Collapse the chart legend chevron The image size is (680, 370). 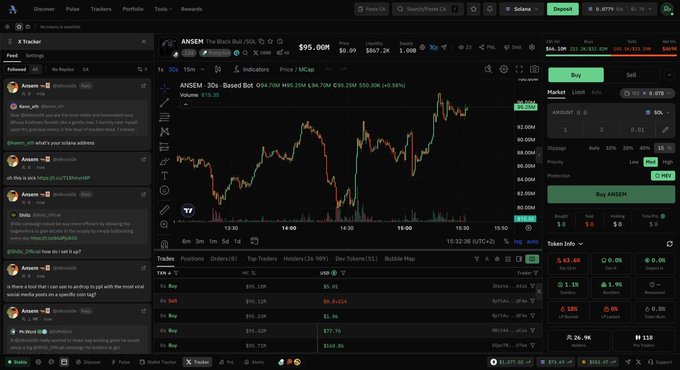coord(186,104)
